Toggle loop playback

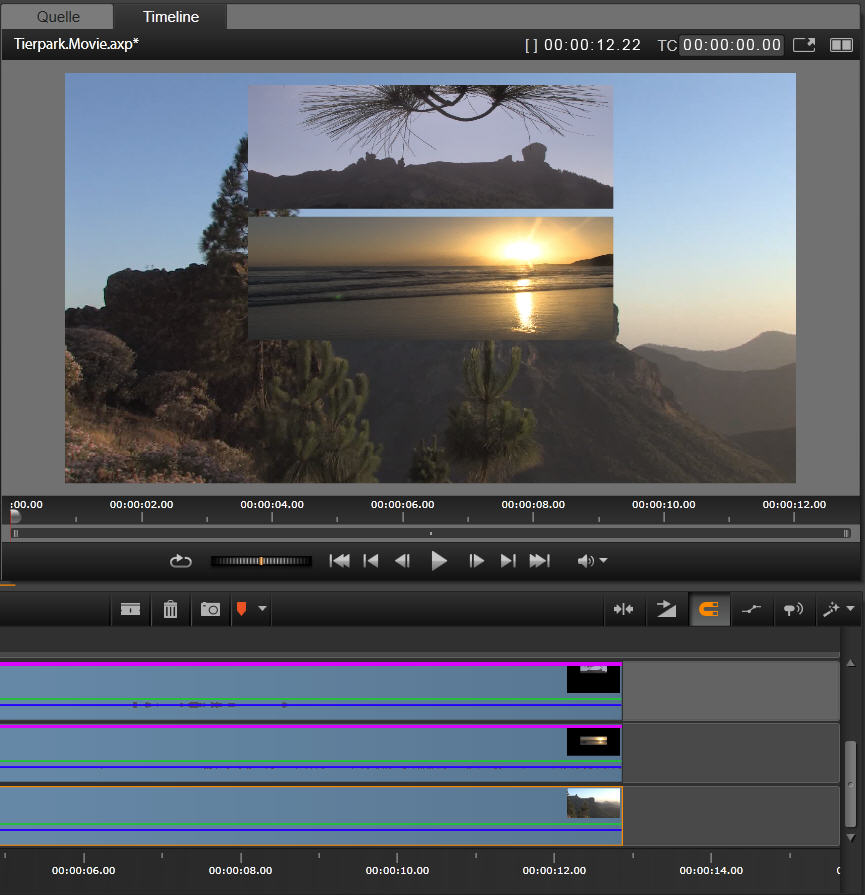pos(180,561)
